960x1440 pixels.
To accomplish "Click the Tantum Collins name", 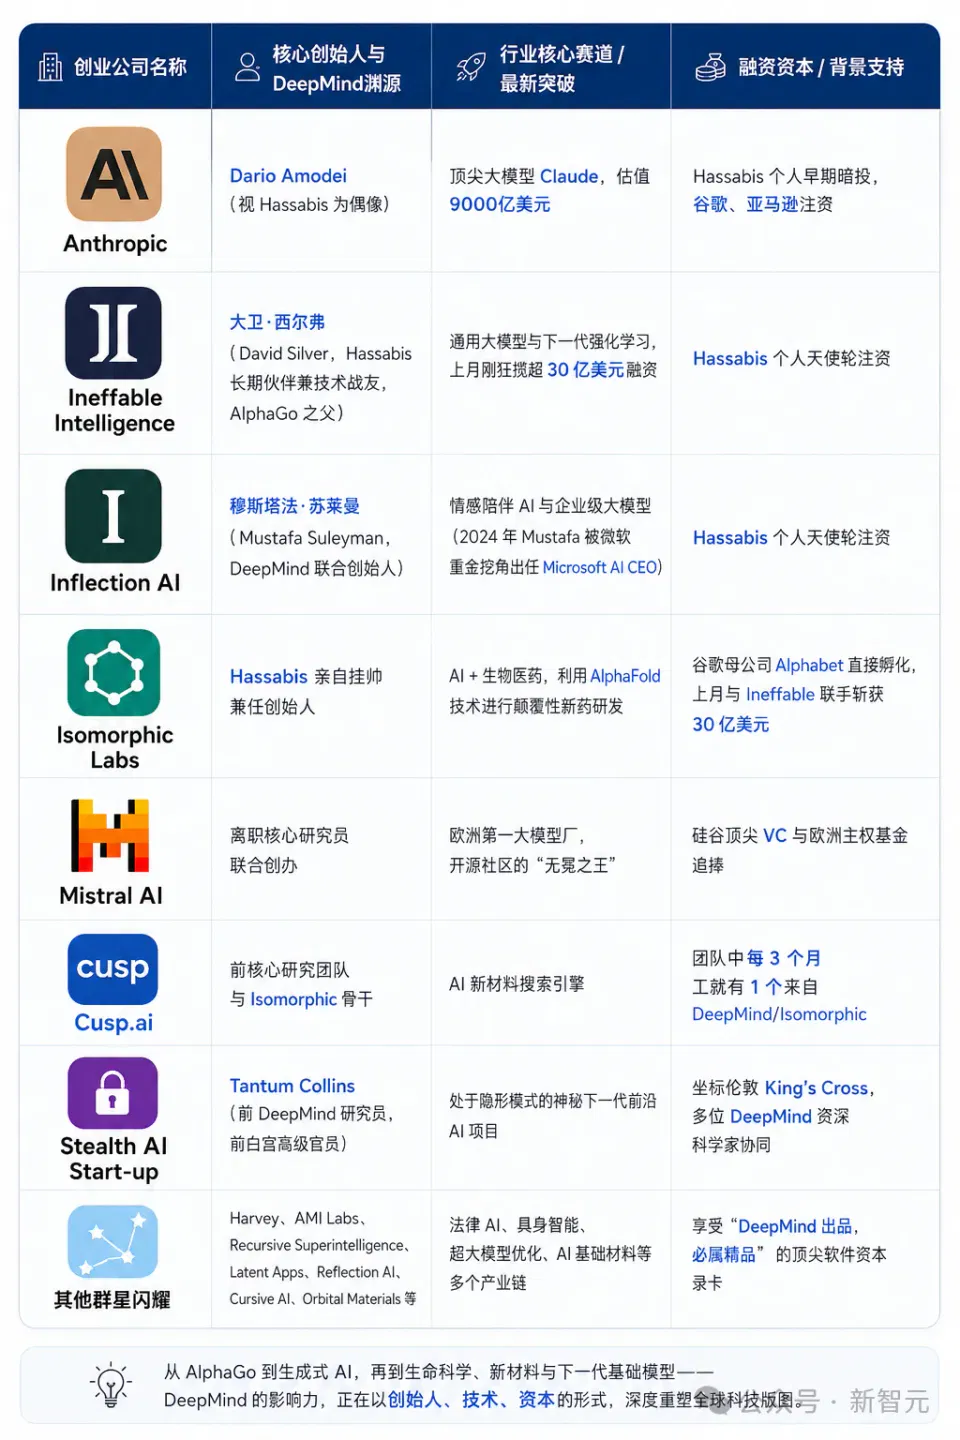I will click(292, 1086).
